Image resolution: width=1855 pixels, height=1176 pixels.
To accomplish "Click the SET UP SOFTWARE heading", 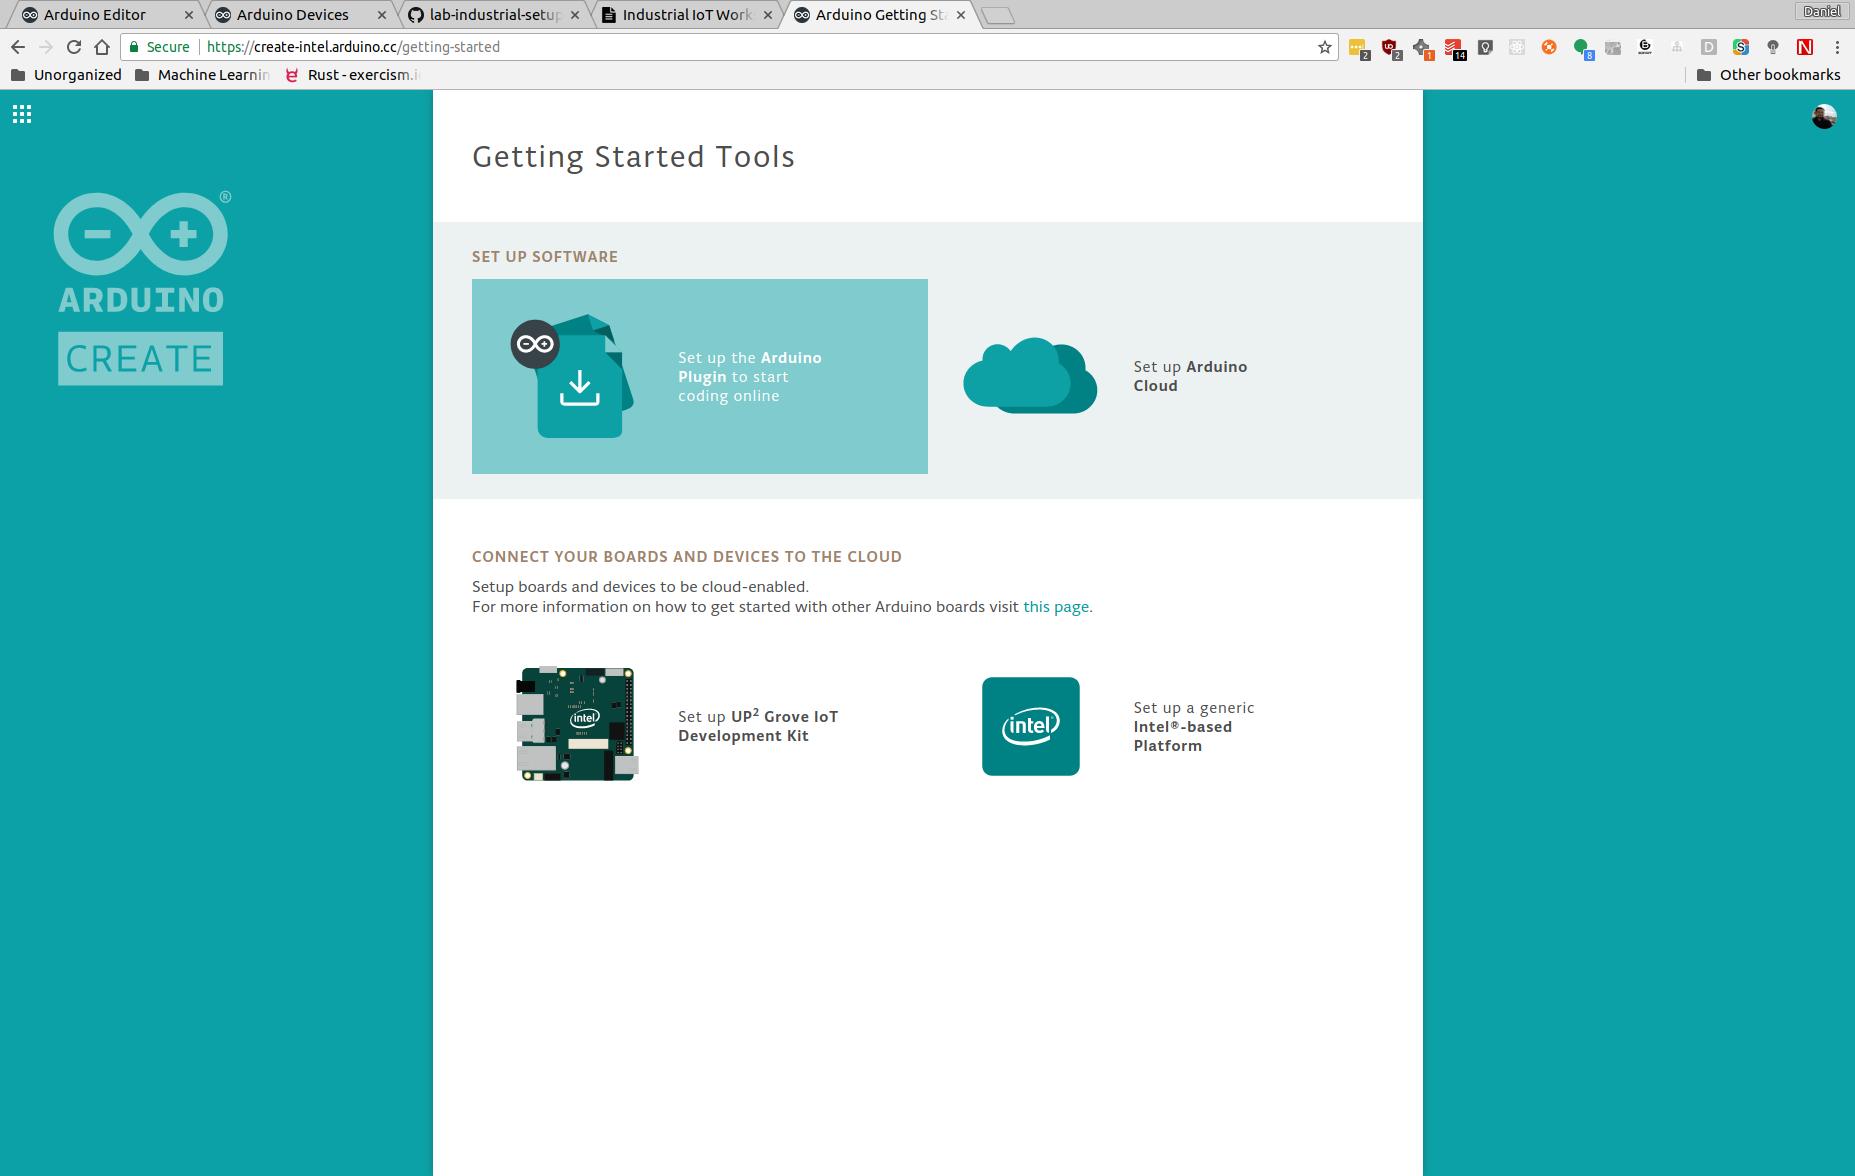I will (x=545, y=257).
